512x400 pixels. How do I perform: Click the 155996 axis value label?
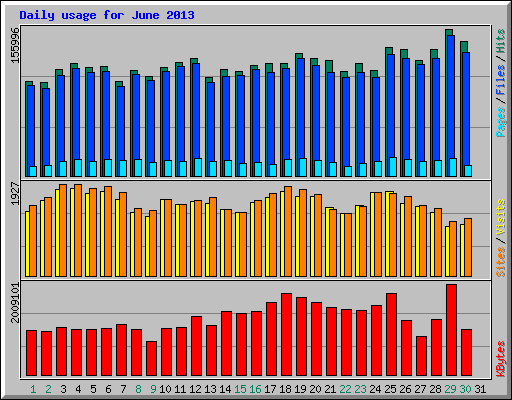15,45
